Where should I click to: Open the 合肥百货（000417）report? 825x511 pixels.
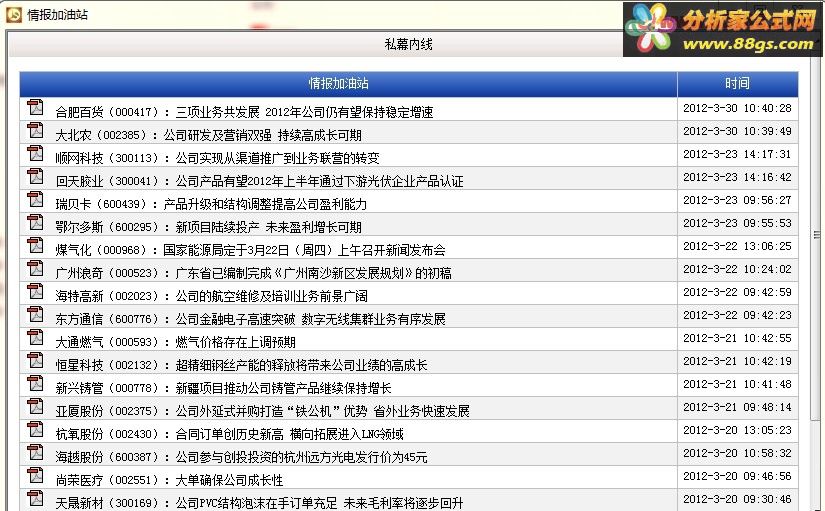(244, 112)
